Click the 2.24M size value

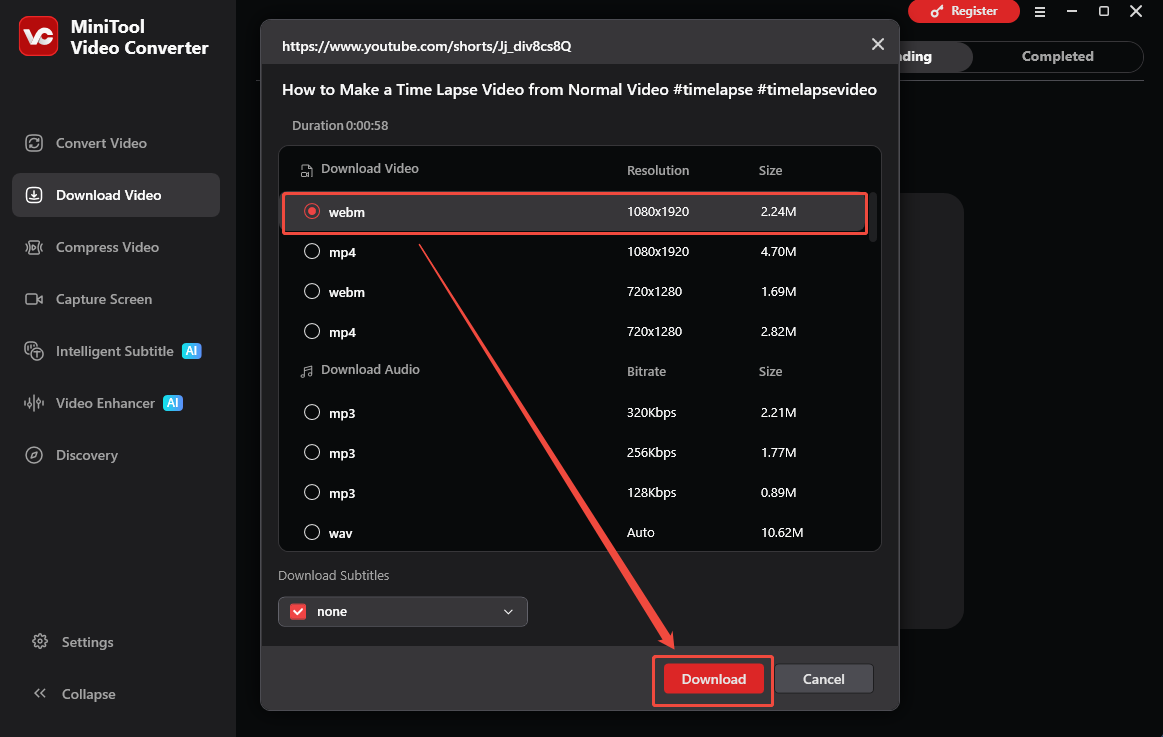(x=778, y=211)
